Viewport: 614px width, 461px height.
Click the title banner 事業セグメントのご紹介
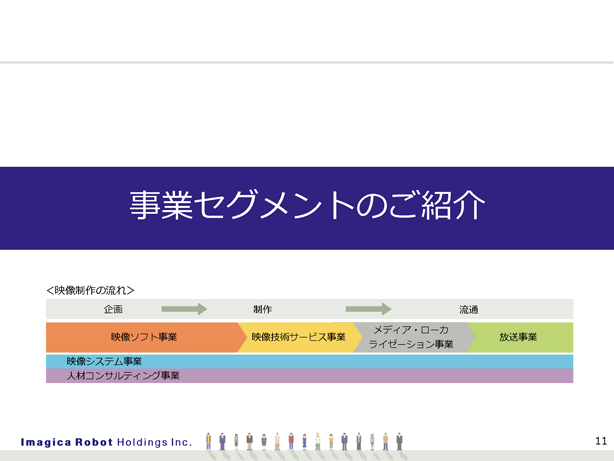307,208
